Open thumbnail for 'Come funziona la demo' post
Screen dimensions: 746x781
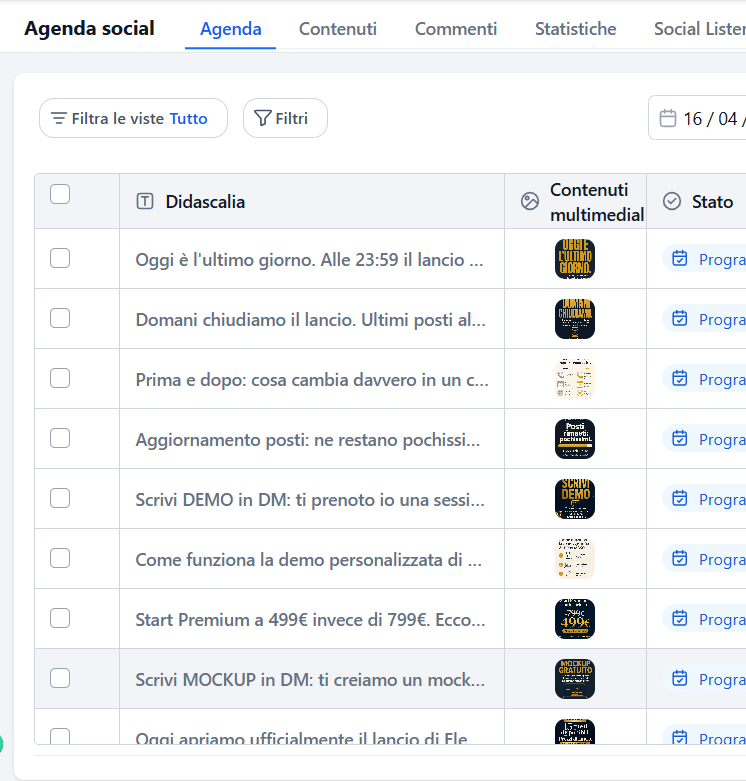coord(575,559)
